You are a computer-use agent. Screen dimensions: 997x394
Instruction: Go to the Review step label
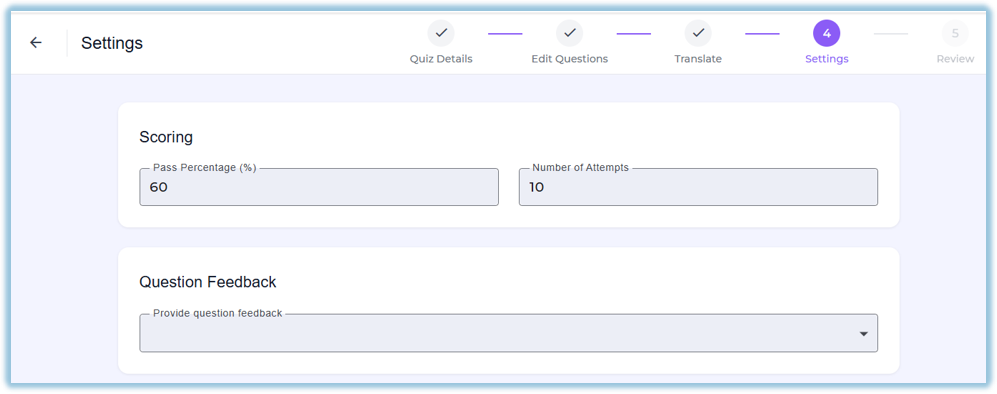point(955,59)
